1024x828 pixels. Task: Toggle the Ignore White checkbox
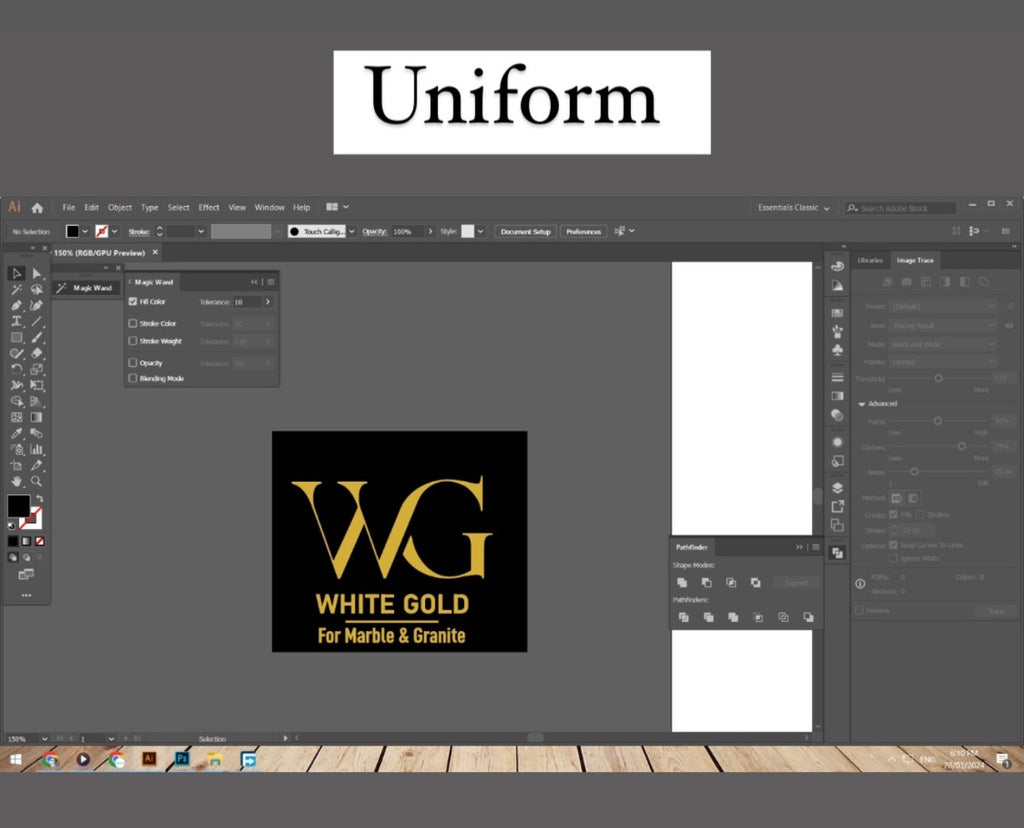[x=893, y=558]
